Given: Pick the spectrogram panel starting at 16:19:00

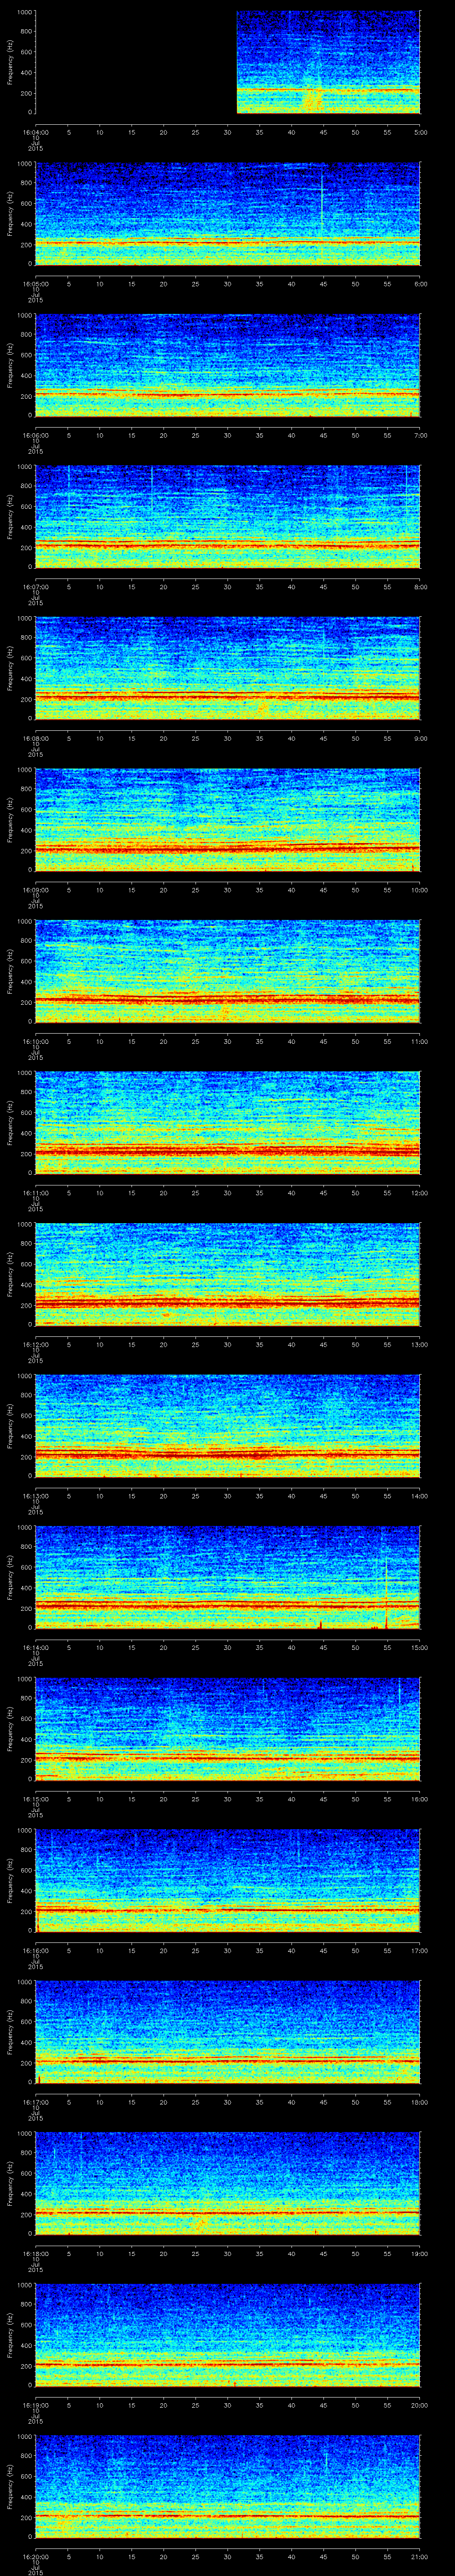Looking at the screenshot, I should point(228,2336).
